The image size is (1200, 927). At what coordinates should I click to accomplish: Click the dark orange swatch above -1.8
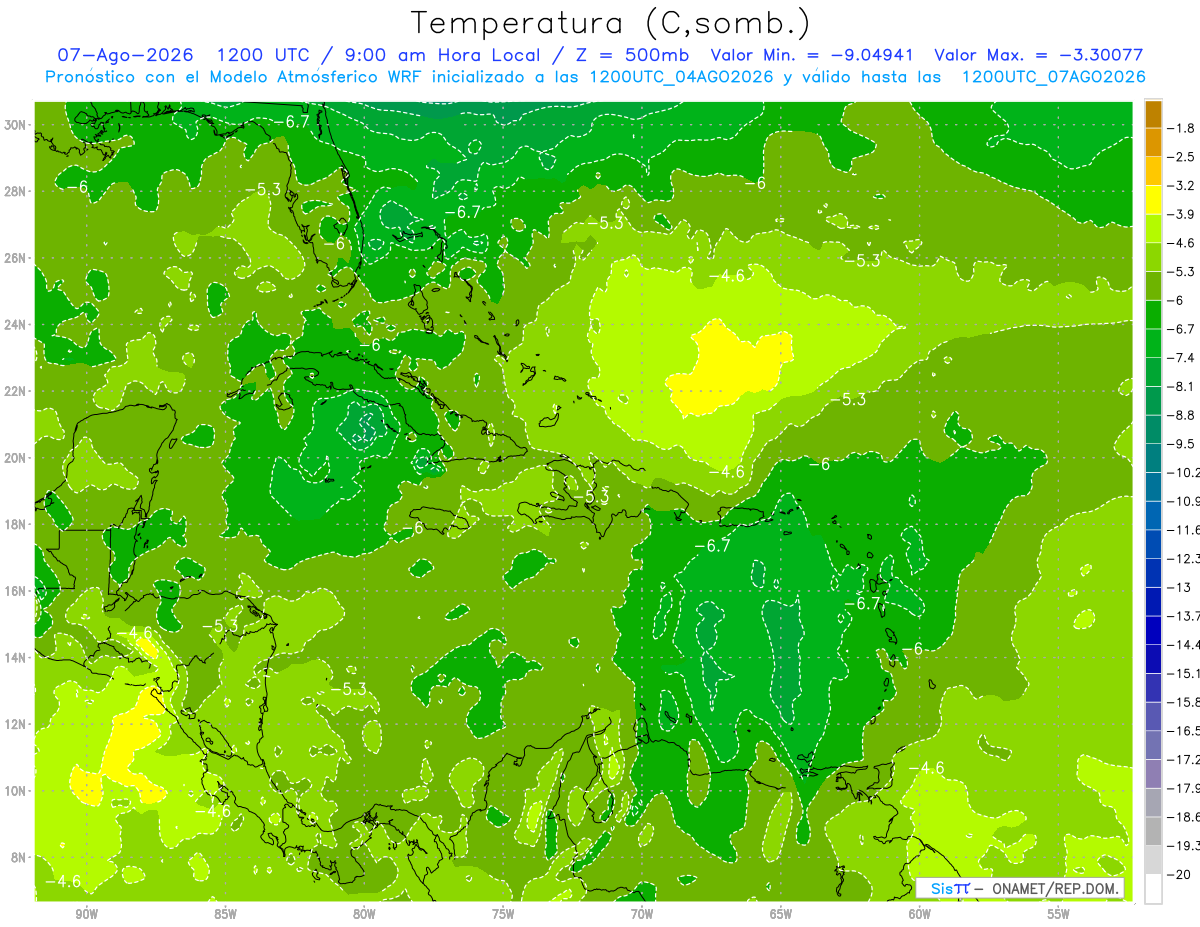[1153, 114]
